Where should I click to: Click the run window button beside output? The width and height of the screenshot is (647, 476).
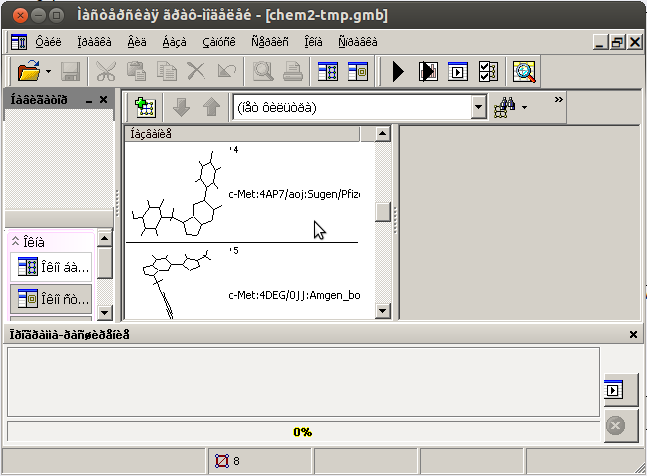621,390
